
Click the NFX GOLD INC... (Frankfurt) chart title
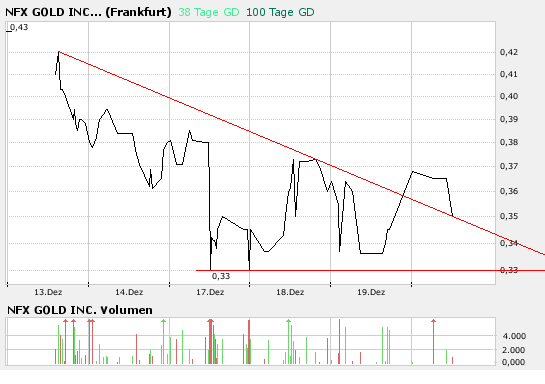pos(88,12)
